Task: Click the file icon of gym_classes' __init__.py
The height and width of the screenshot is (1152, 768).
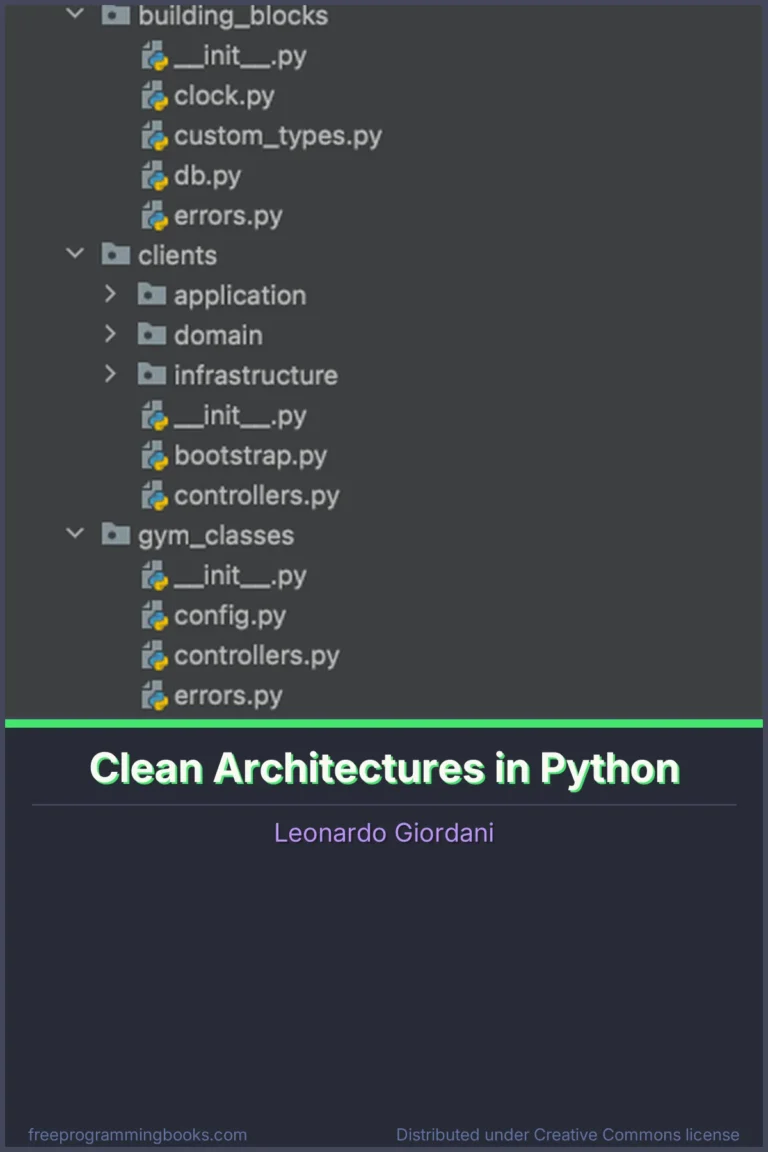Action: click(154, 575)
